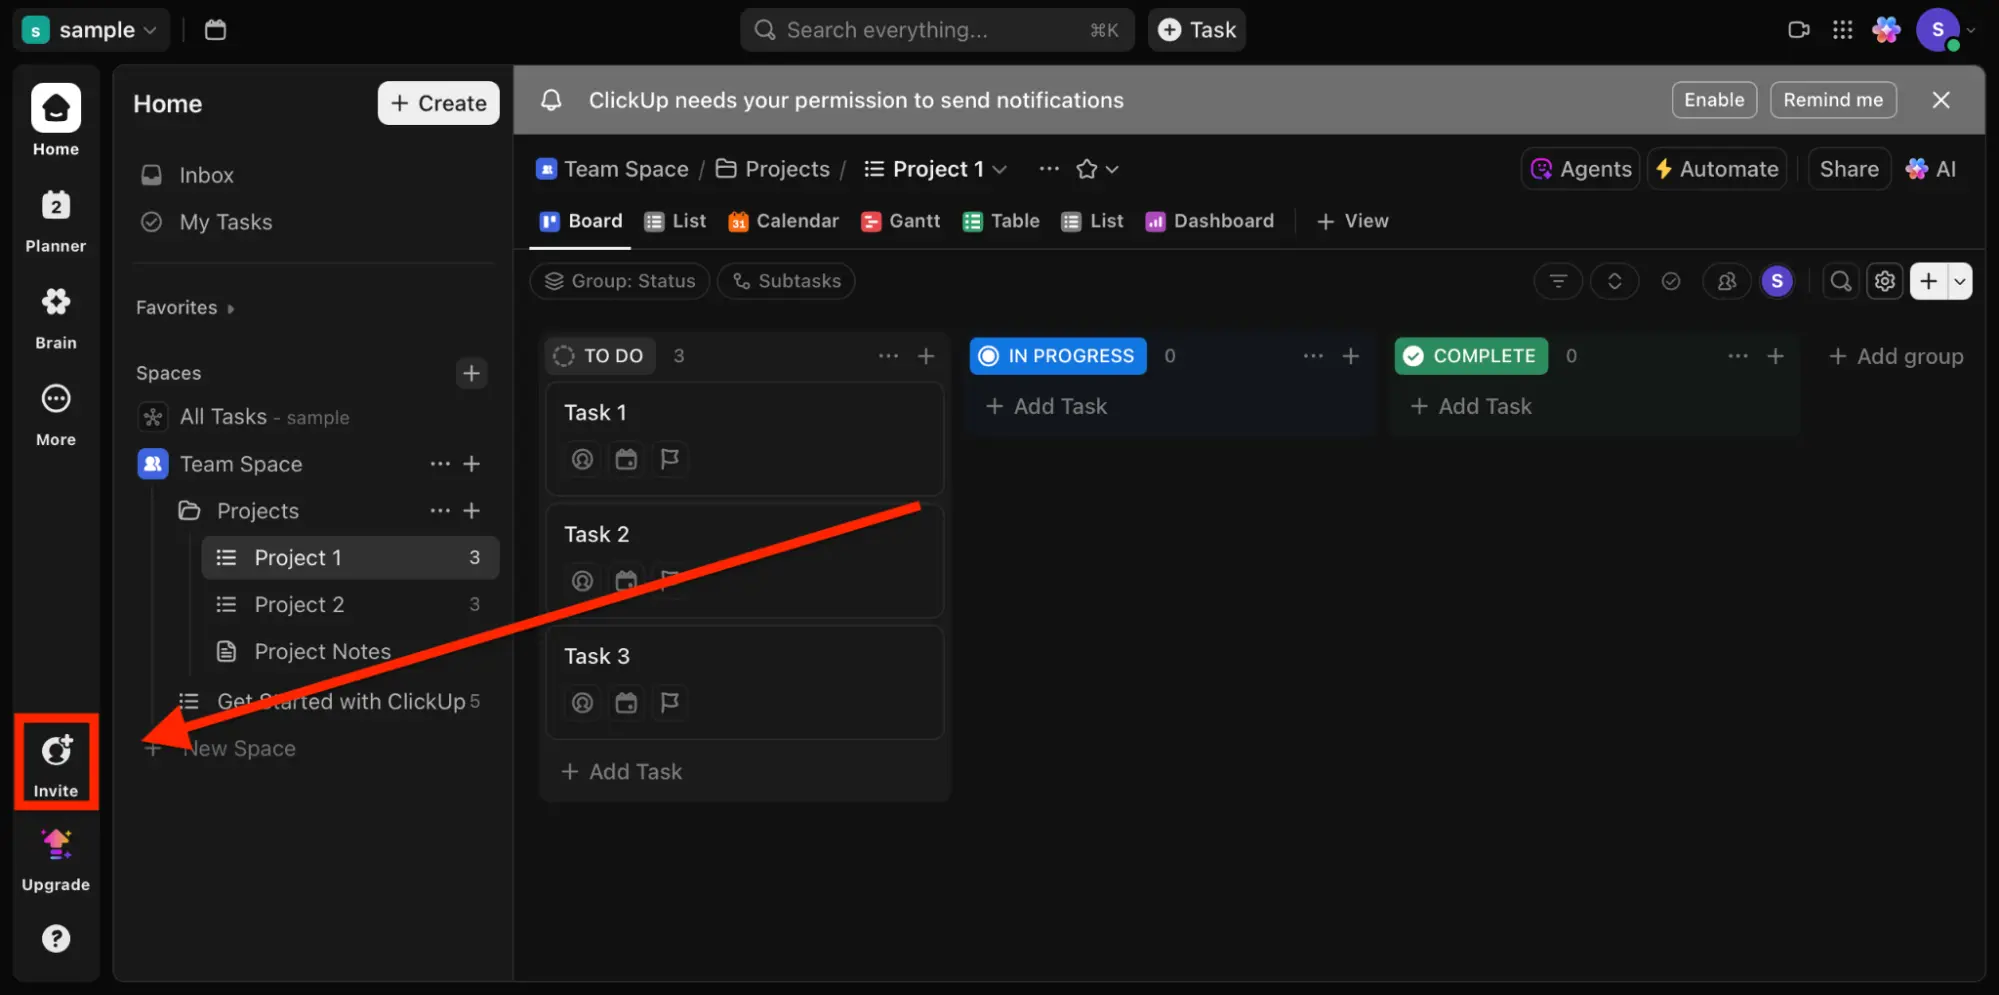The width and height of the screenshot is (1999, 995).
Task: Open the Task 2 card
Action: [x=745, y=560]
